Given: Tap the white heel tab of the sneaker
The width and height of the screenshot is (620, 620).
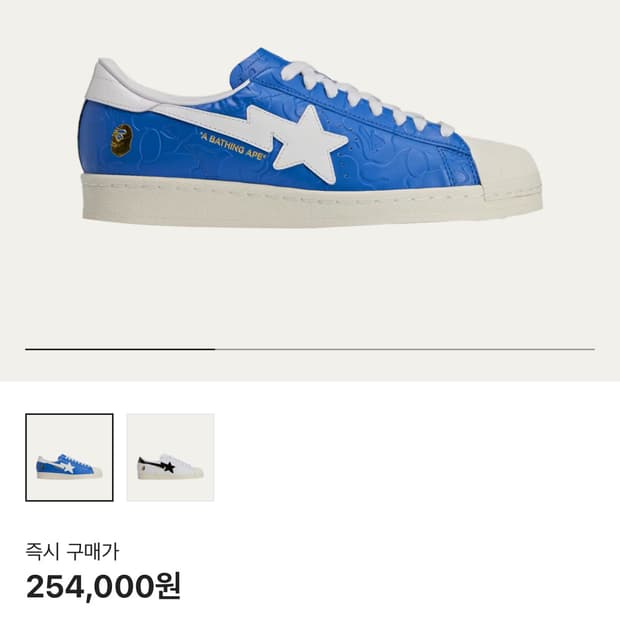Looking at the screenshot, I should (x=119, y=85).
